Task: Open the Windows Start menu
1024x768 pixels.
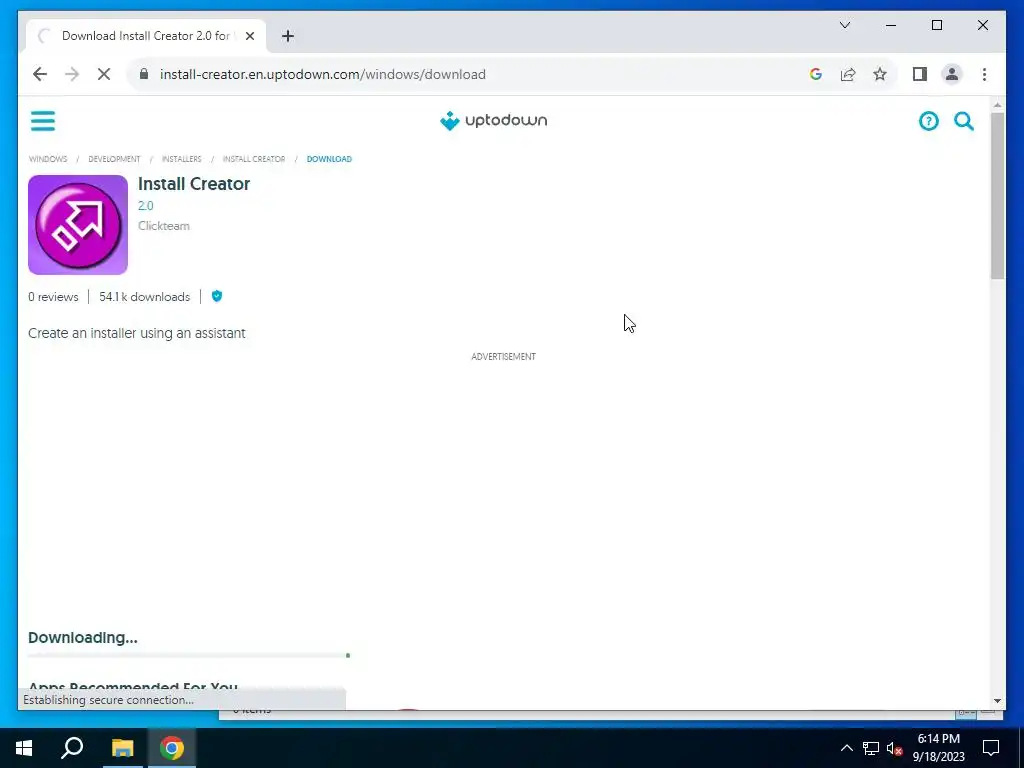Action: coord(24,748)
